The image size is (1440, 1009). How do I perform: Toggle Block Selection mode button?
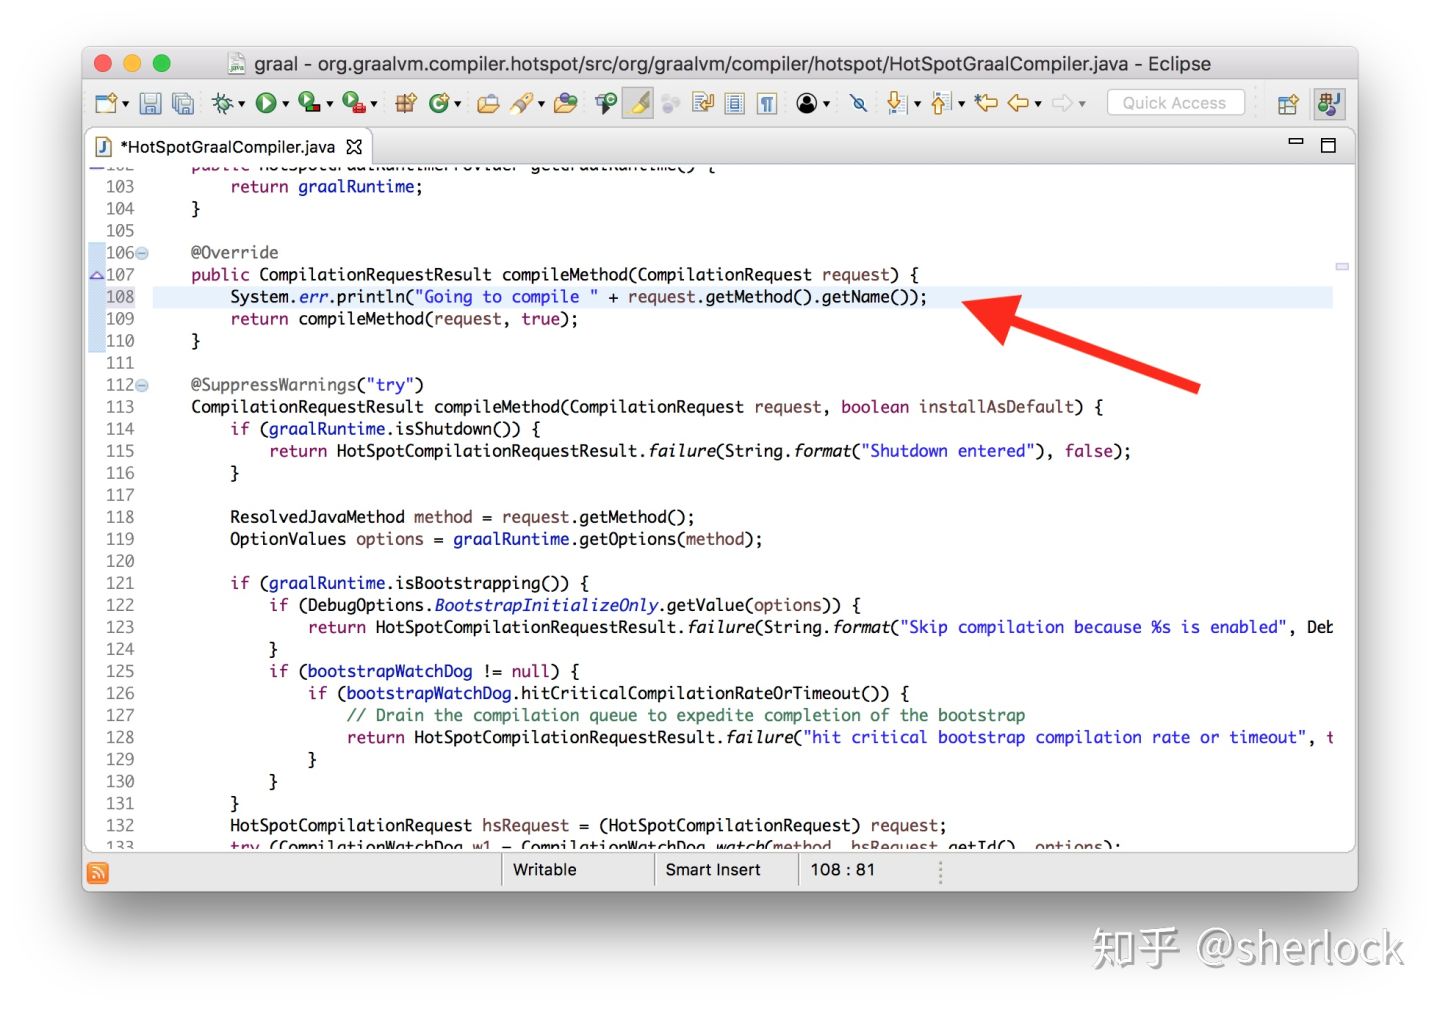735,103
